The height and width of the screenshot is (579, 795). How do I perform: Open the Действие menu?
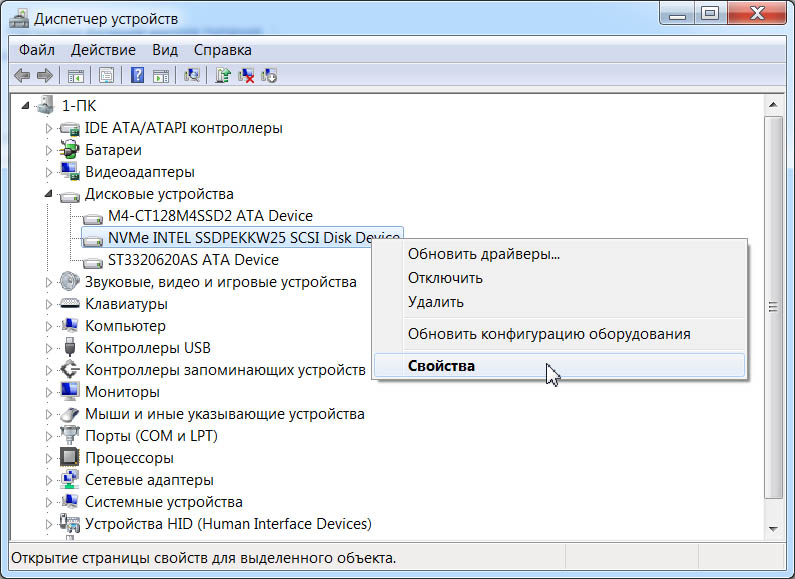pyautogui.click(x=103, y=50)
